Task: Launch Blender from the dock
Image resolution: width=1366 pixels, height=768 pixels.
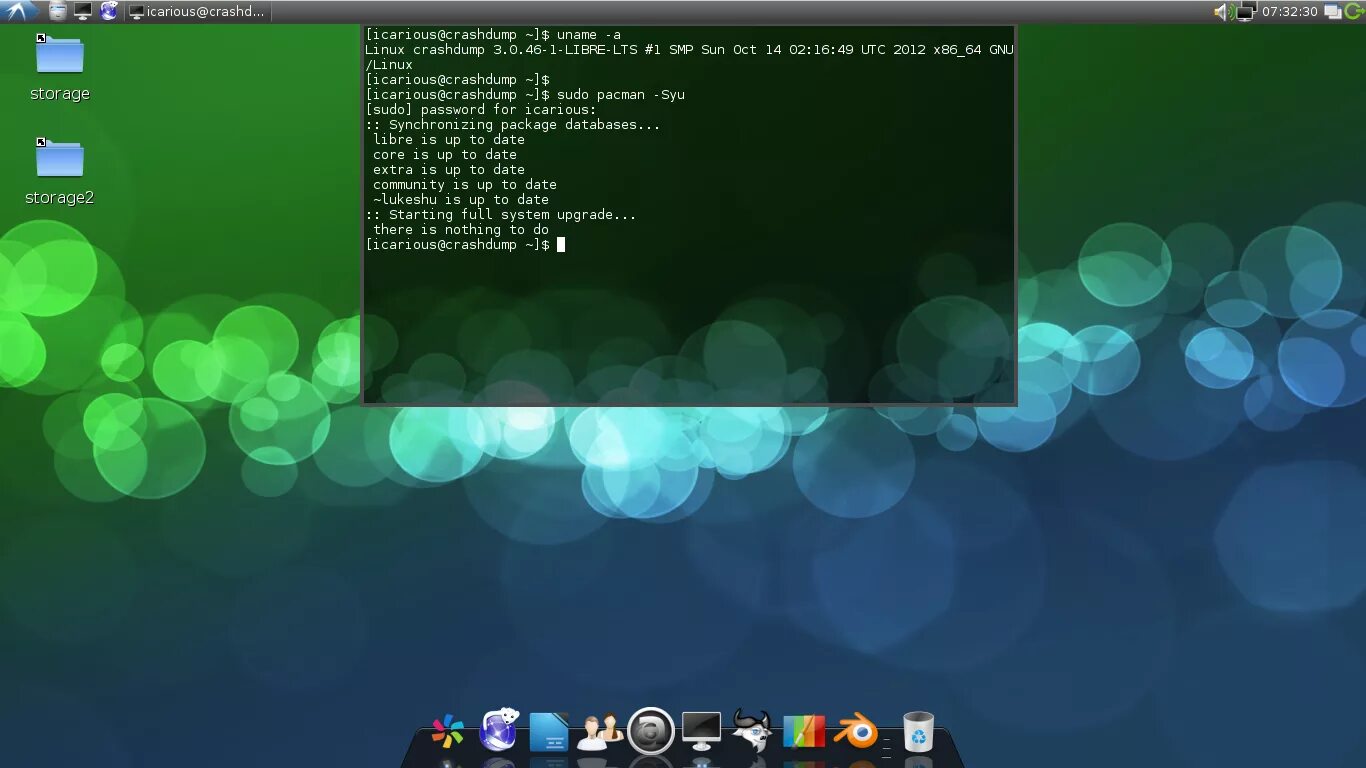Action: pyautogui.click(x=856, y=732)
